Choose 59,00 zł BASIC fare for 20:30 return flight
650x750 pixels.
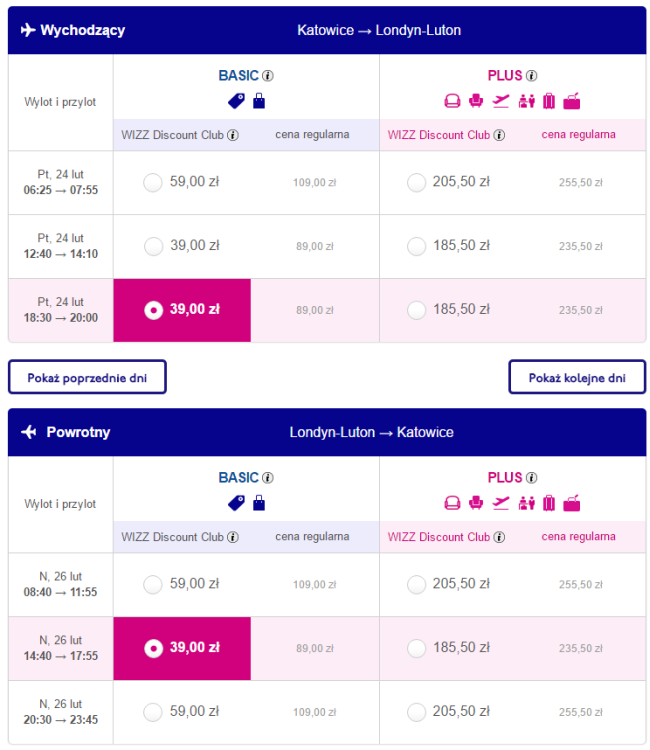153,712
